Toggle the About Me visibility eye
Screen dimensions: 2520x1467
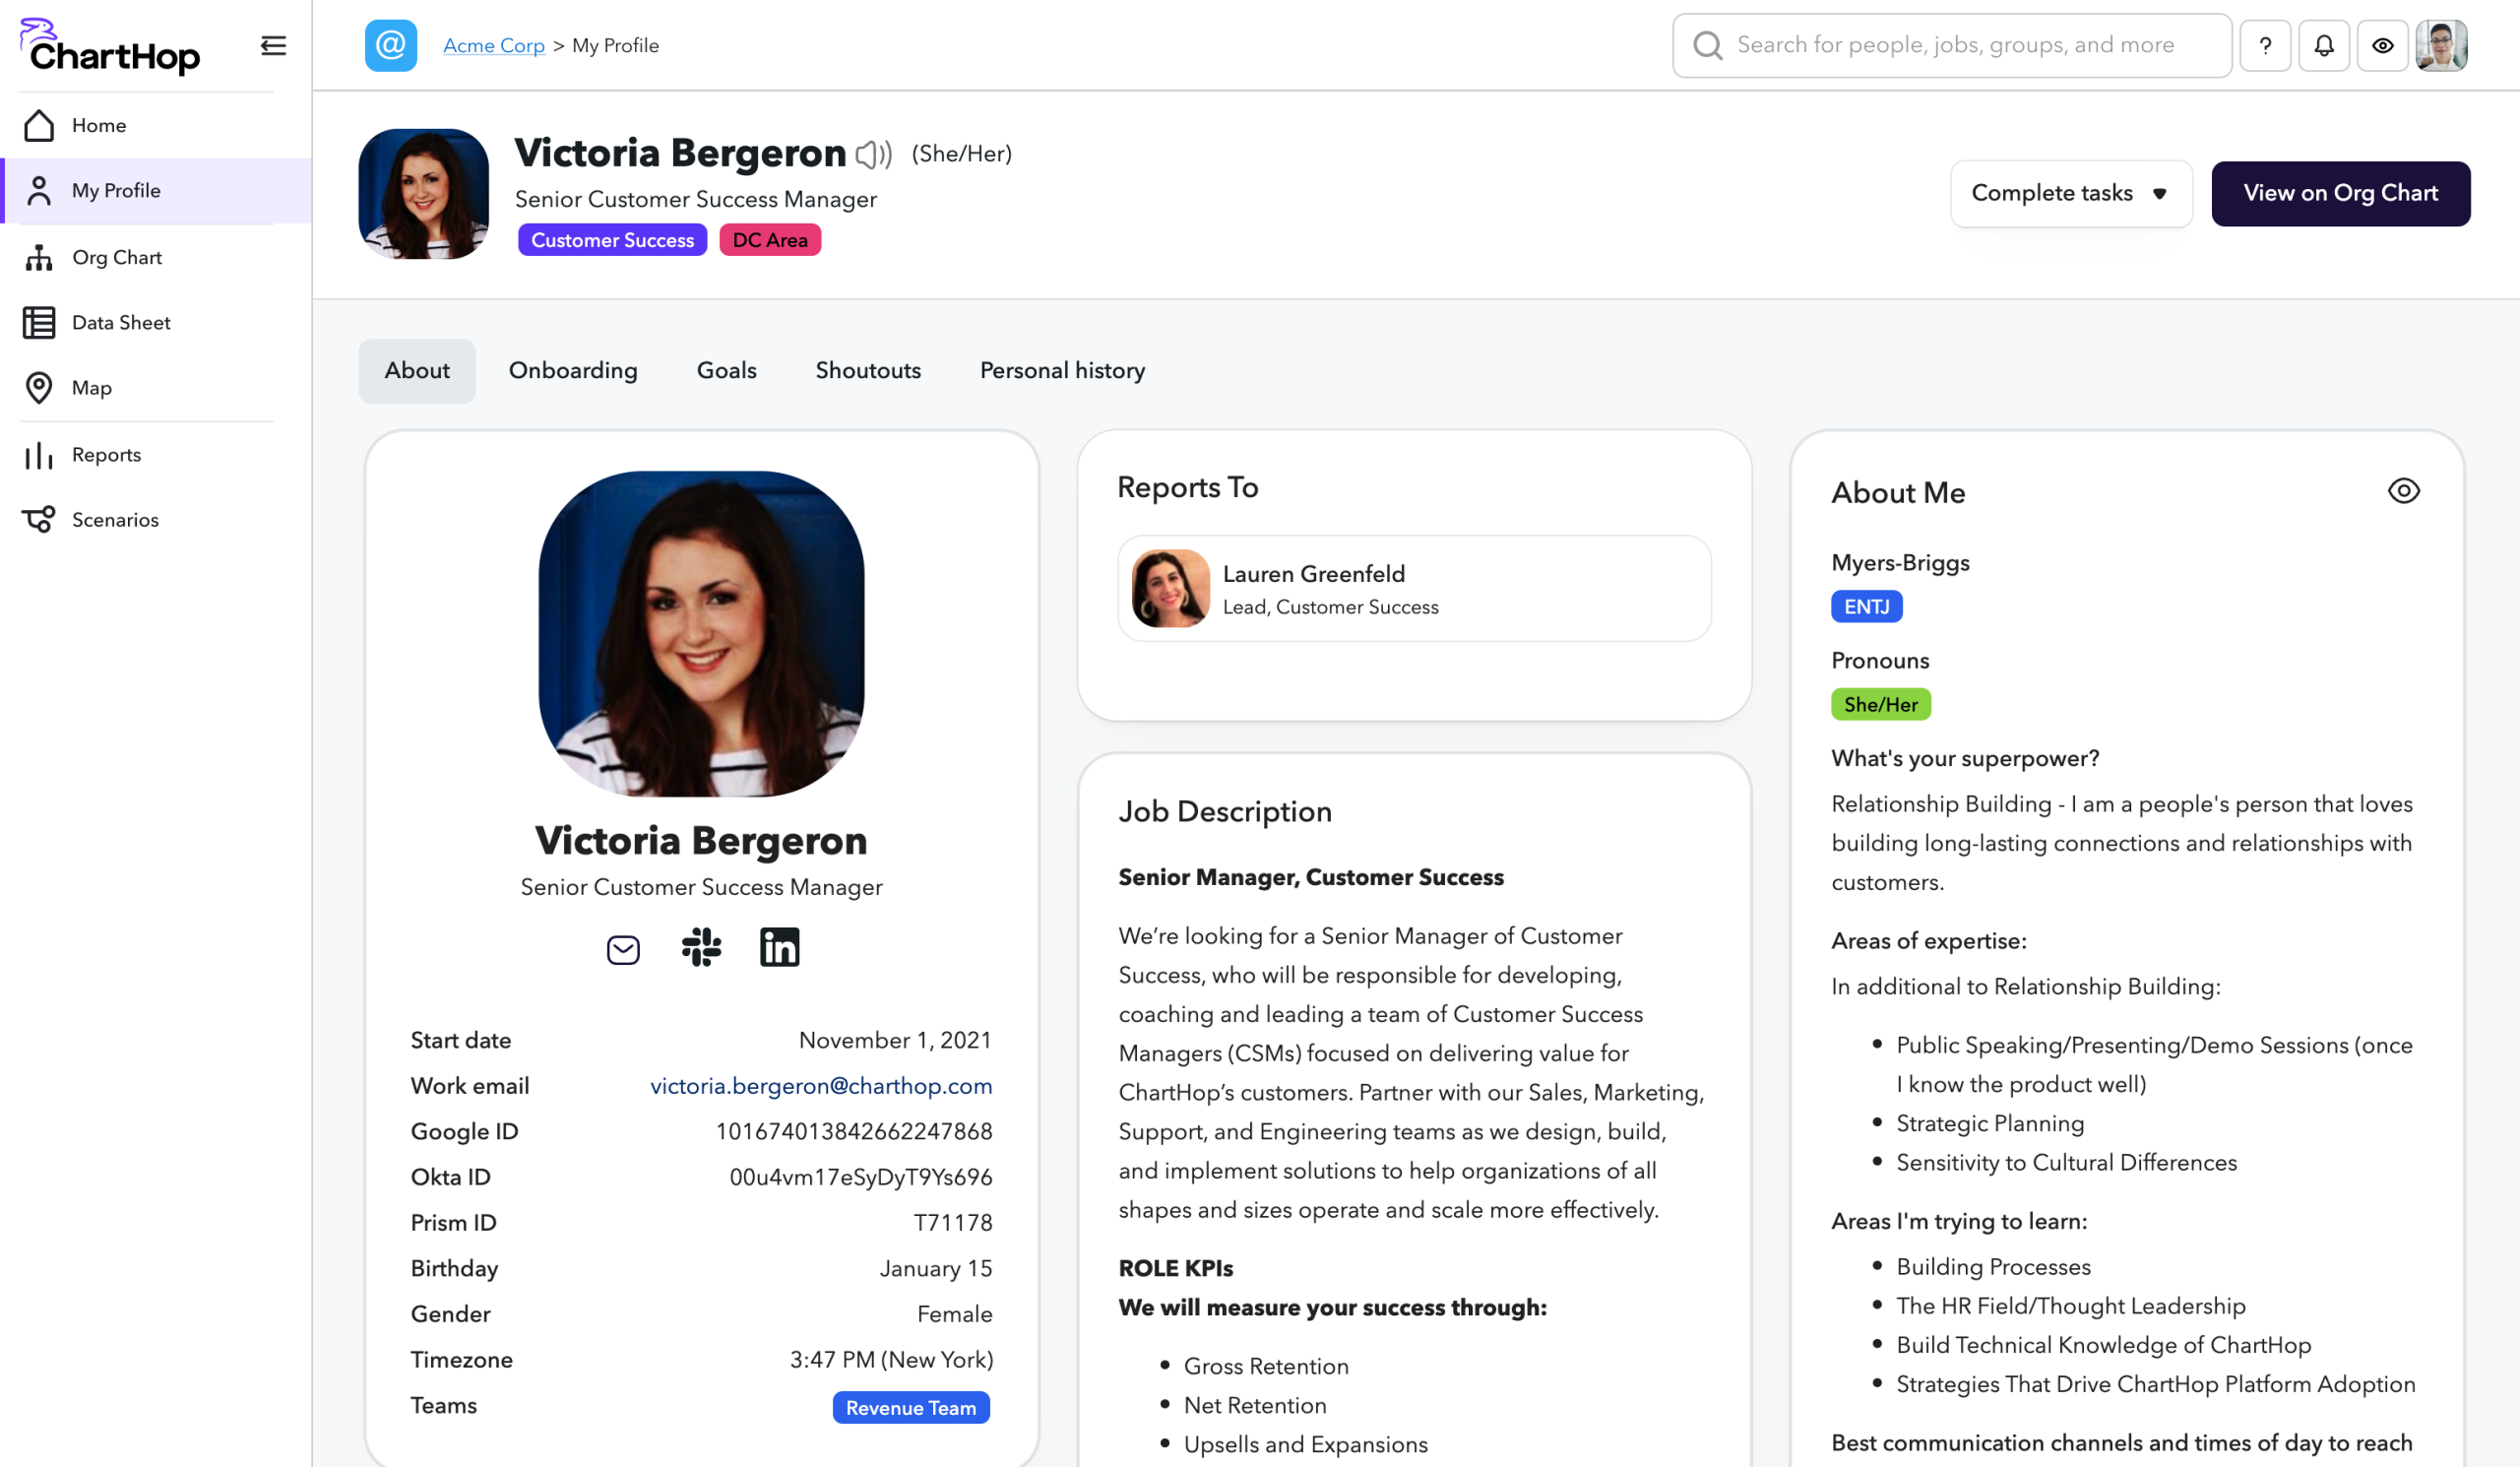(2403, 491)
